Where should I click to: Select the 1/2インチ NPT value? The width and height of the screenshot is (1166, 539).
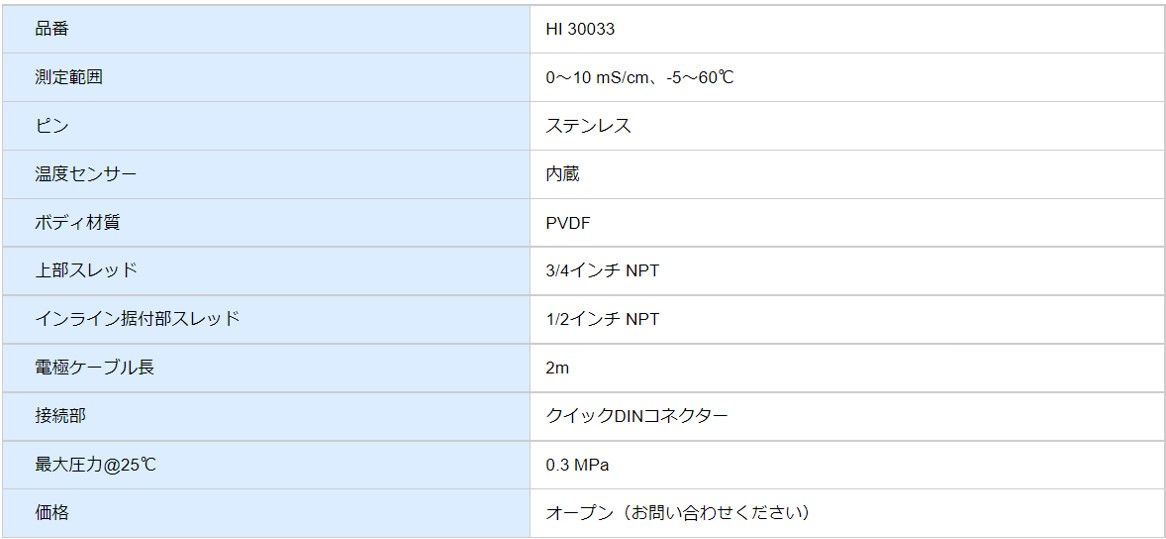(x=602, y=319)
